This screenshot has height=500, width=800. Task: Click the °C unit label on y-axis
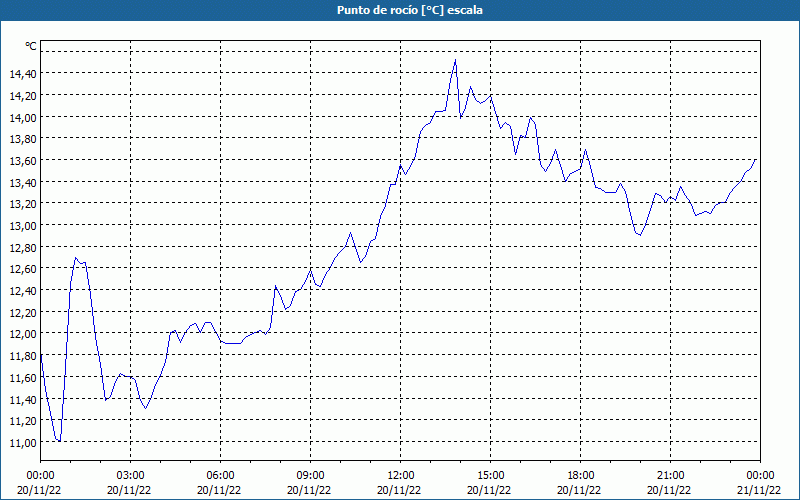(x=31, y=46)
